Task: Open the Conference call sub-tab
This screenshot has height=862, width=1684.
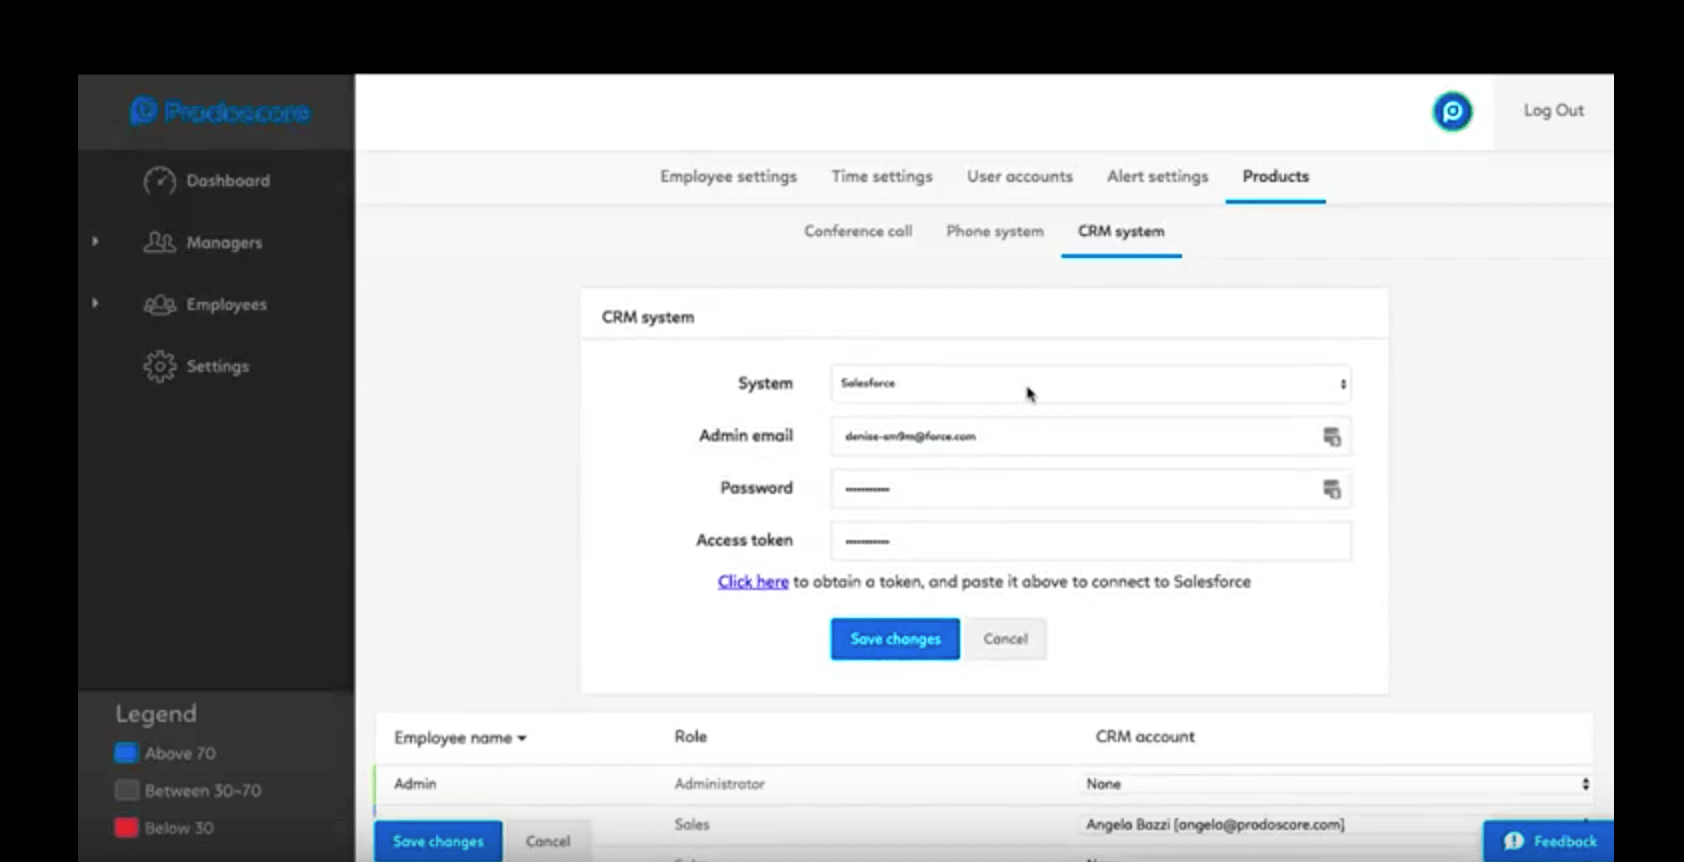Action: [x=858, y=231]
